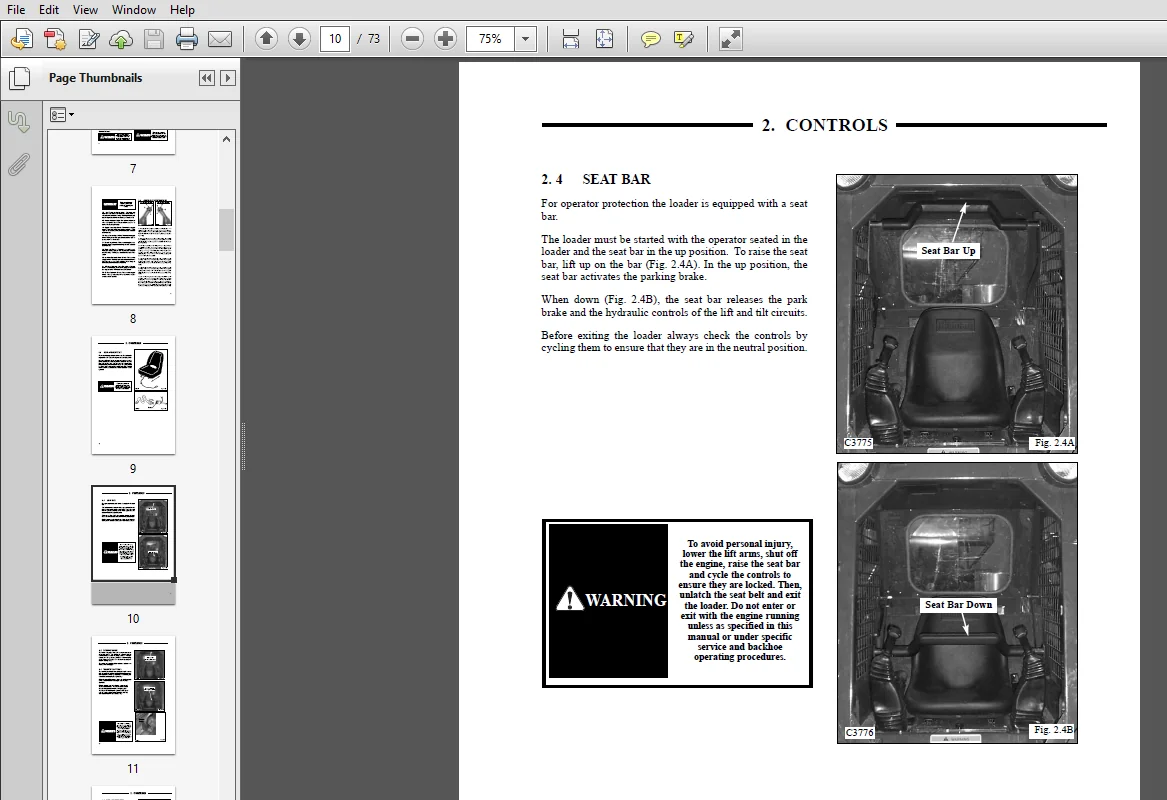The height and width of the screenshot is (800, 1167).
Task: Click the expand panel right arrow
Action: 228,78
